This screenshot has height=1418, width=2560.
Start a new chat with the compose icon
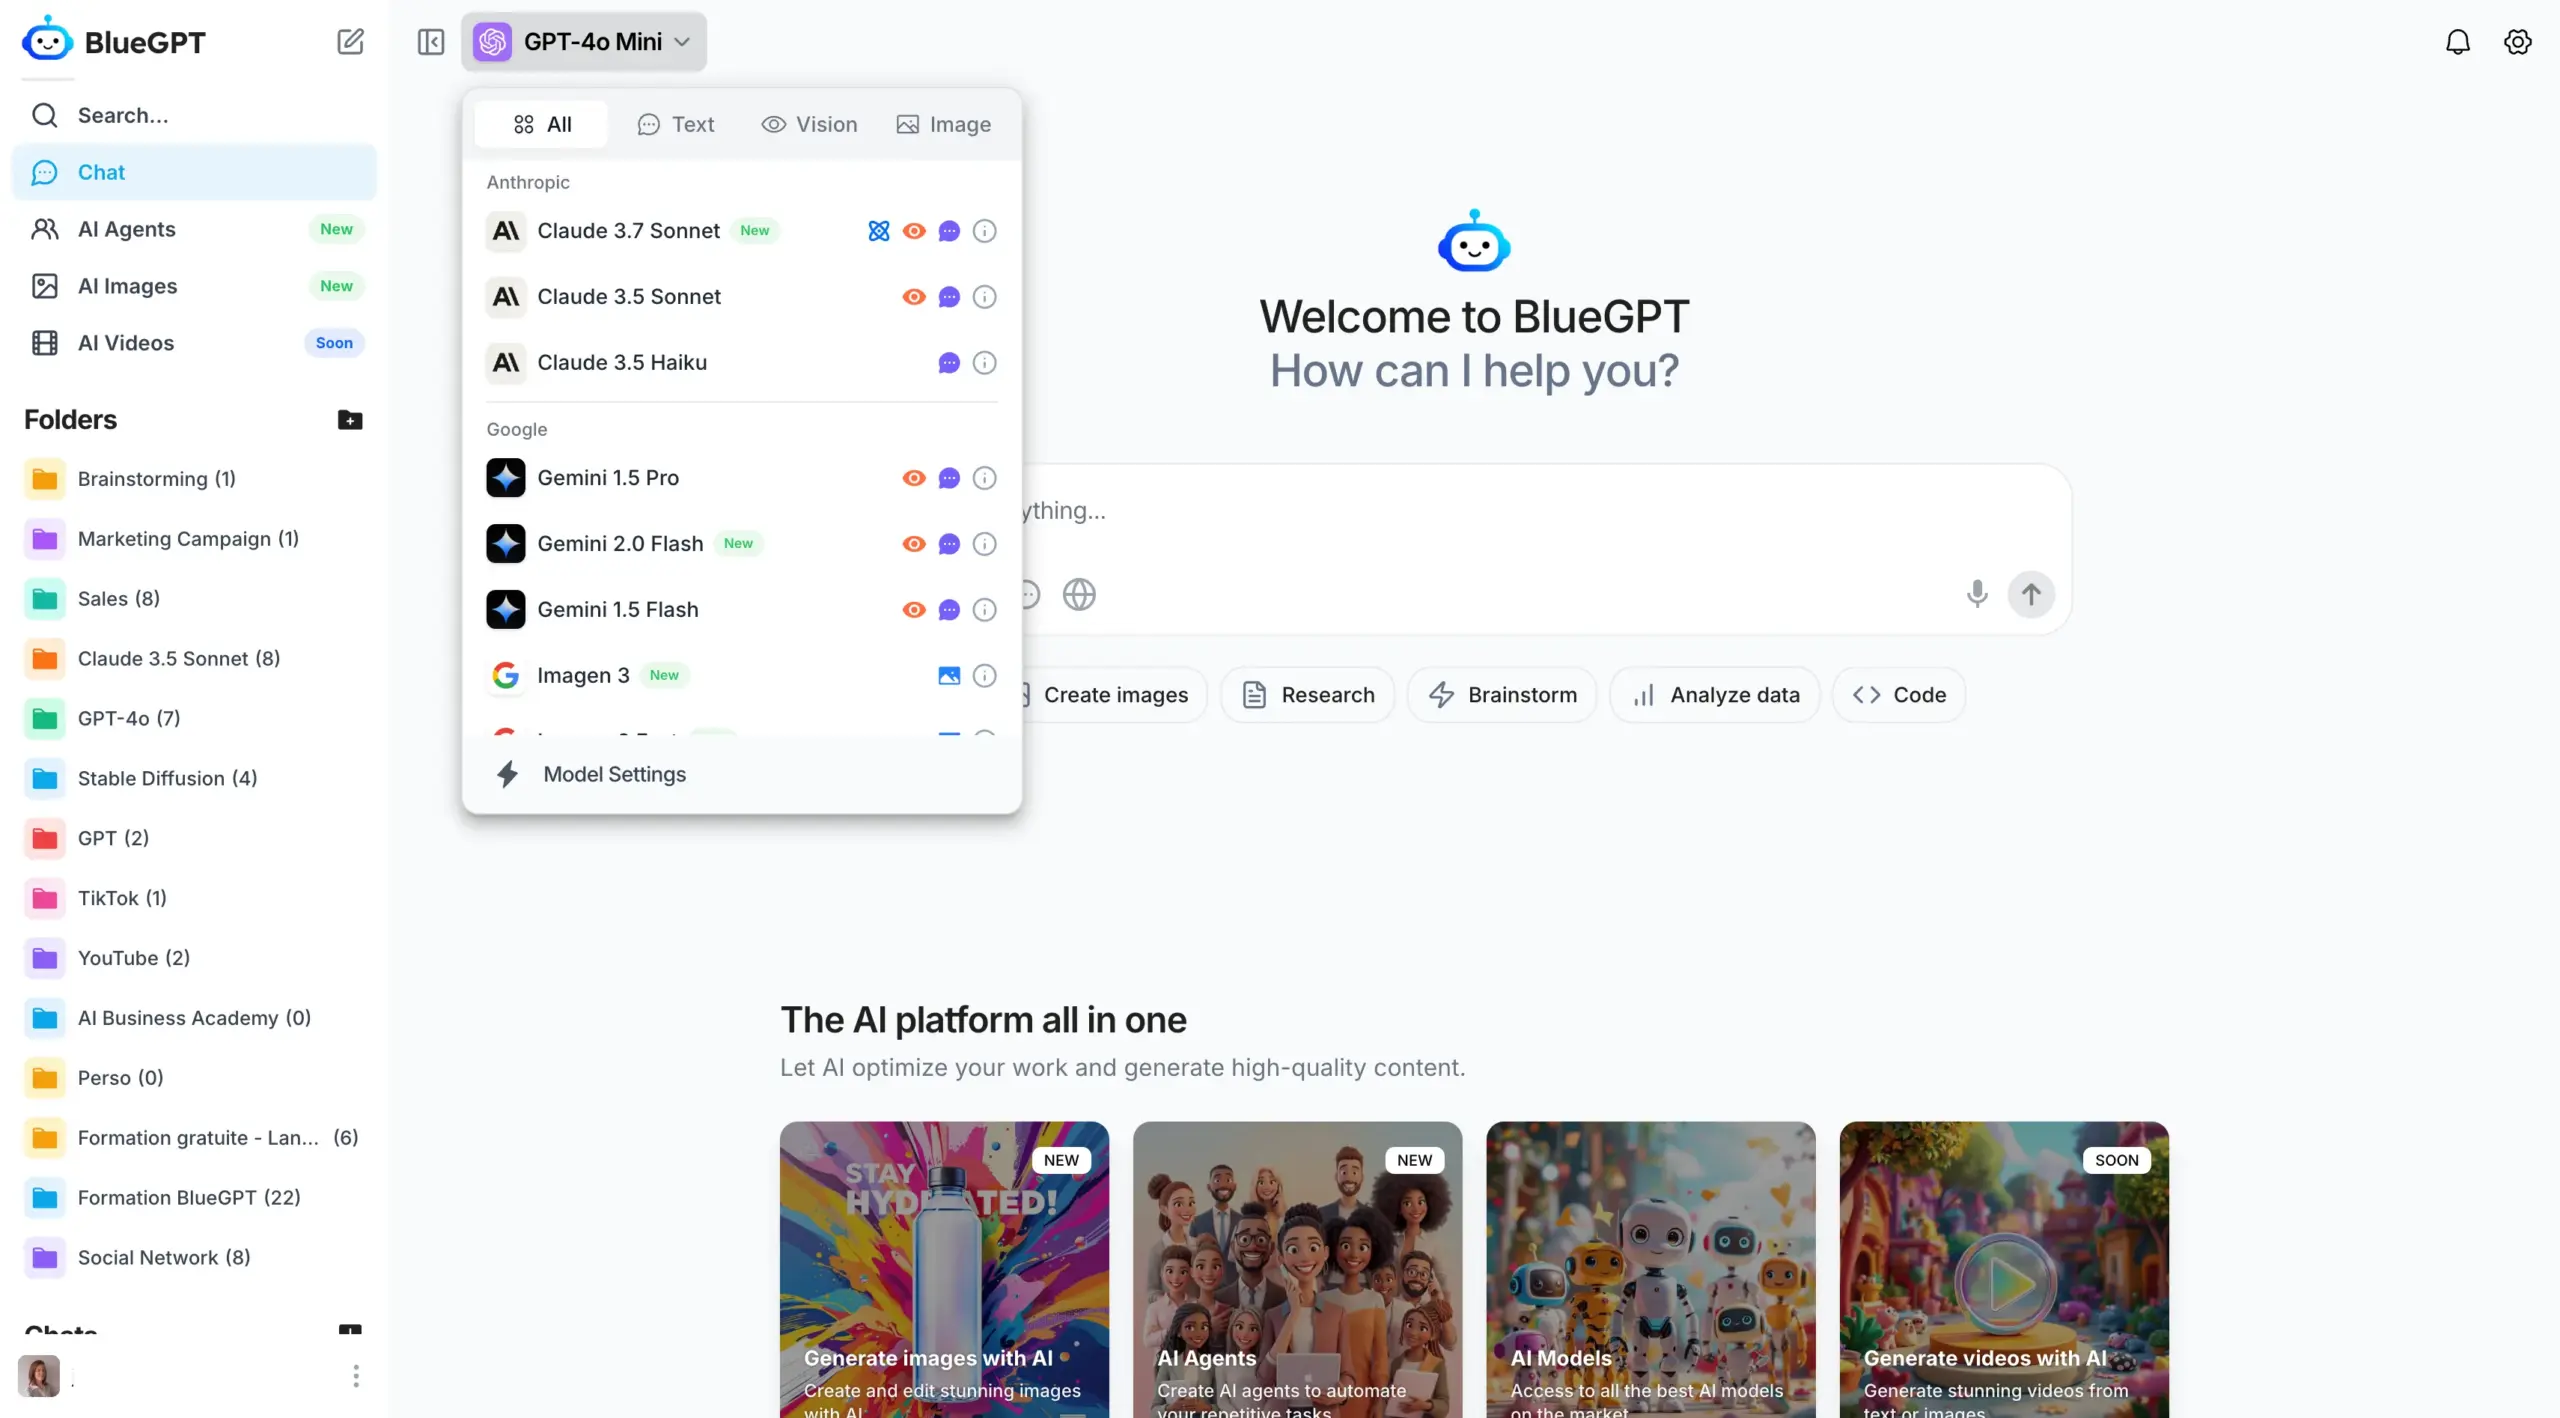tap(350, 42)
